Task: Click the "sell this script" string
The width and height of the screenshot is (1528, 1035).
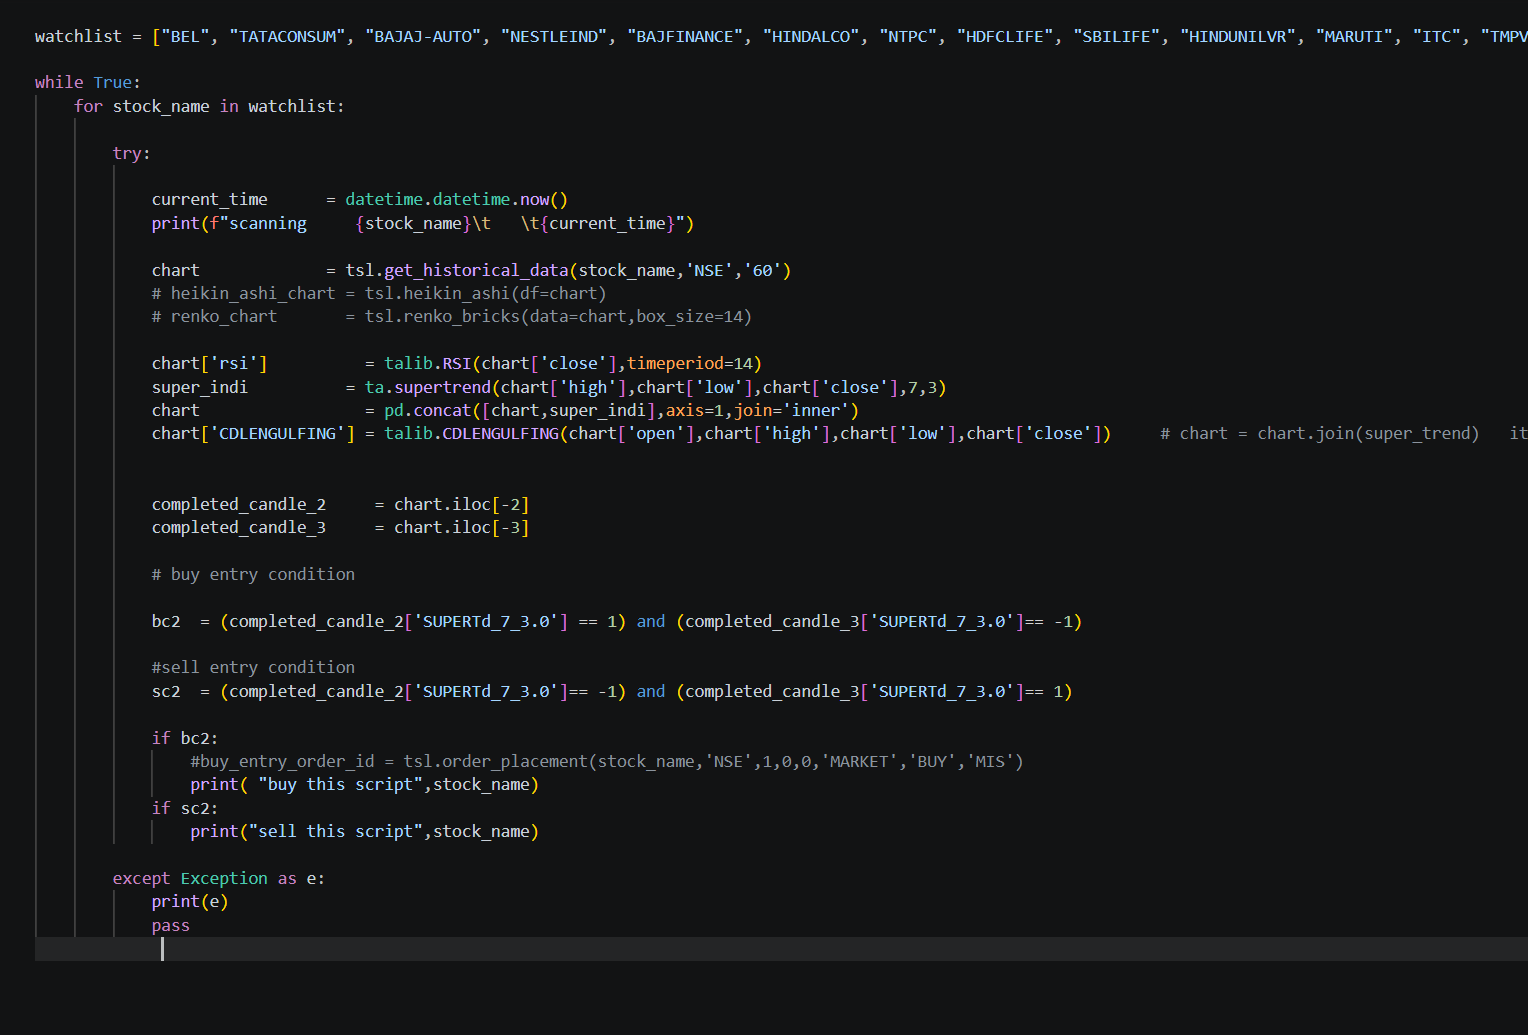Action: 335,832
